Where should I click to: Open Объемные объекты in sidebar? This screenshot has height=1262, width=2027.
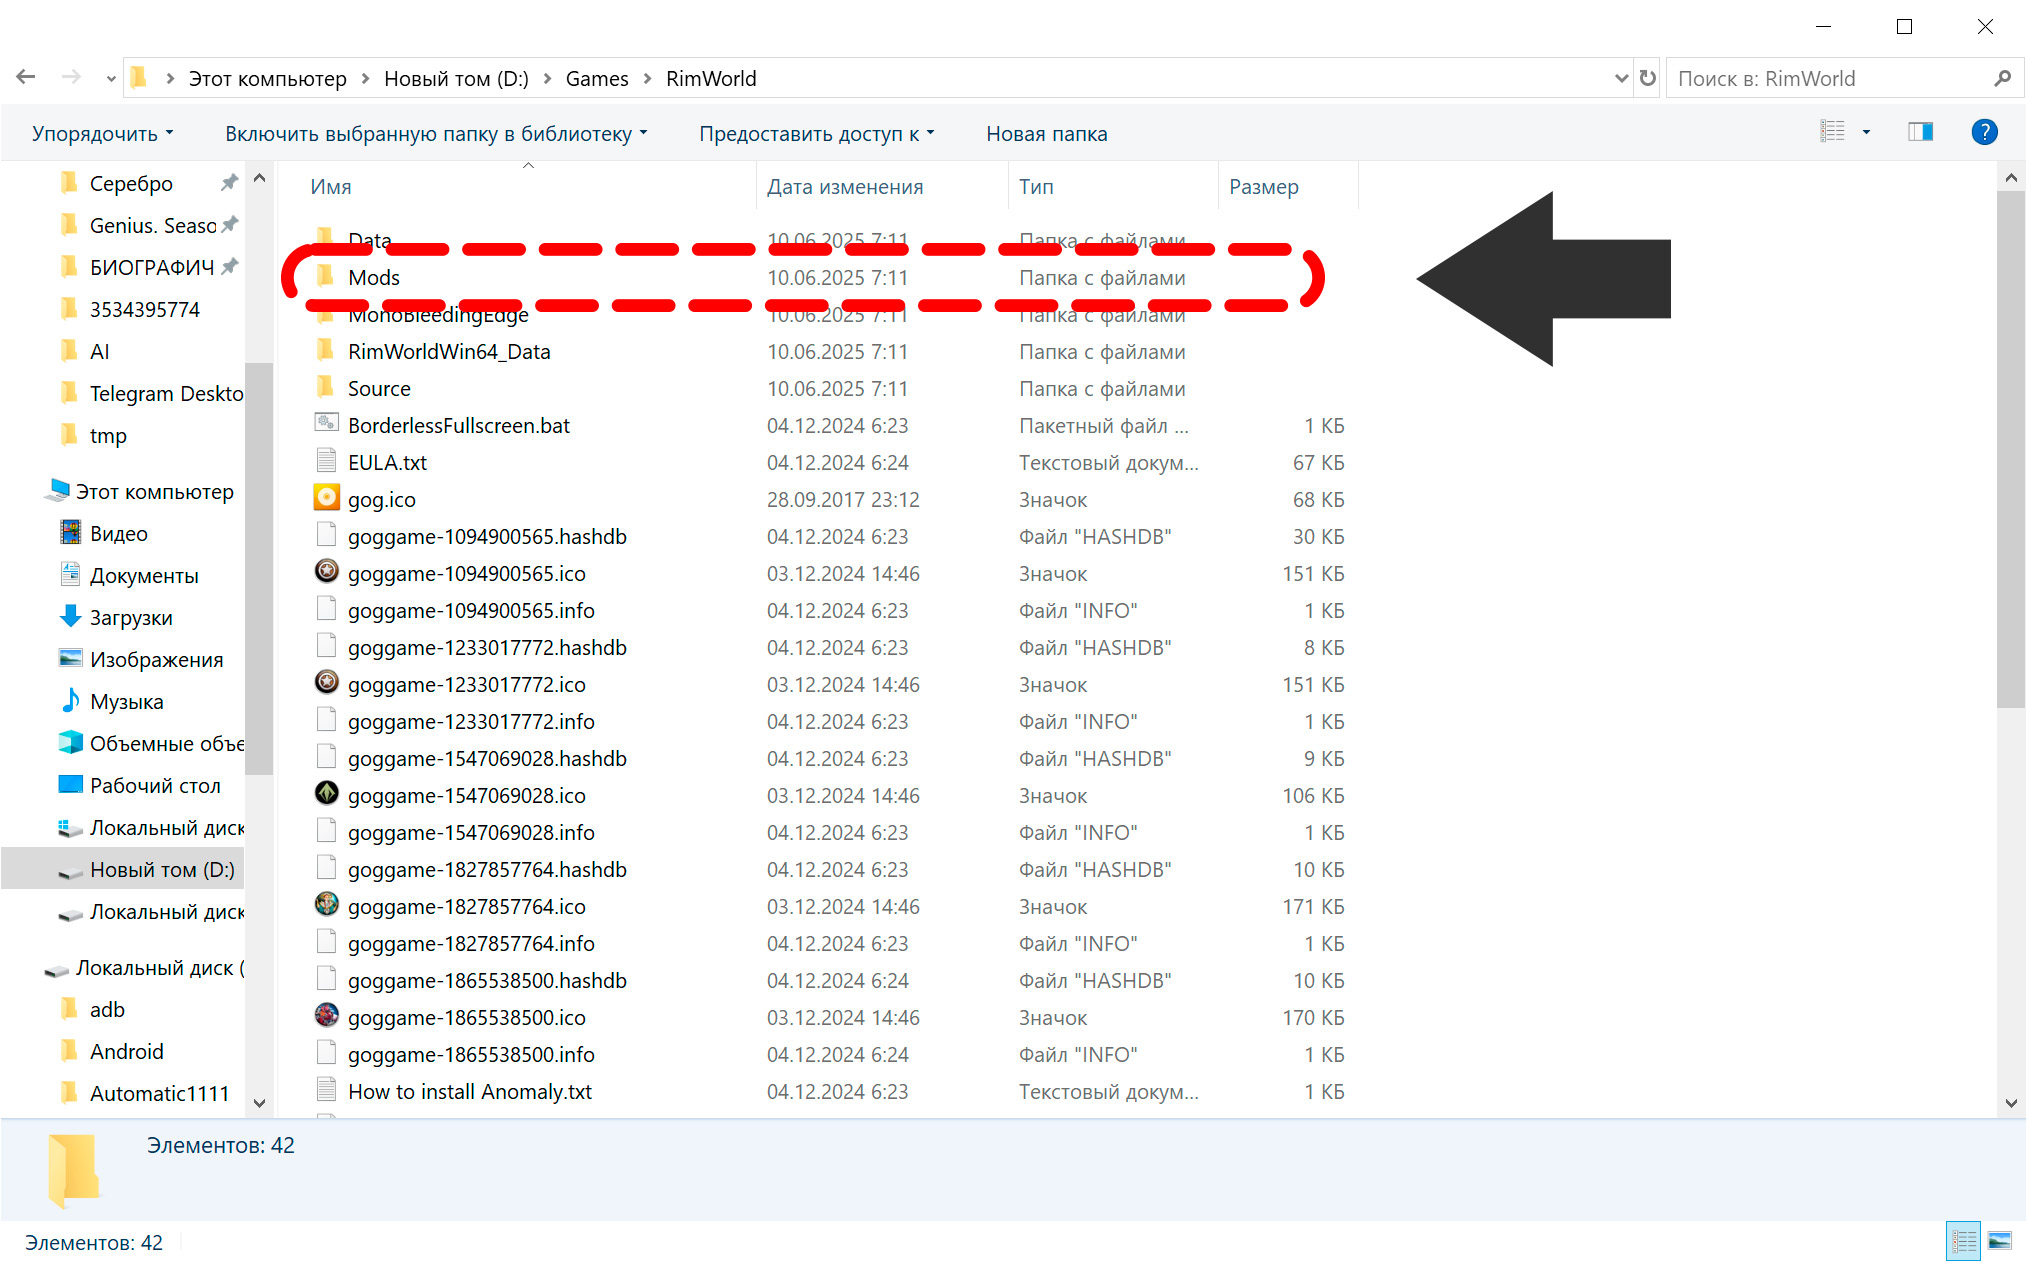166,744
